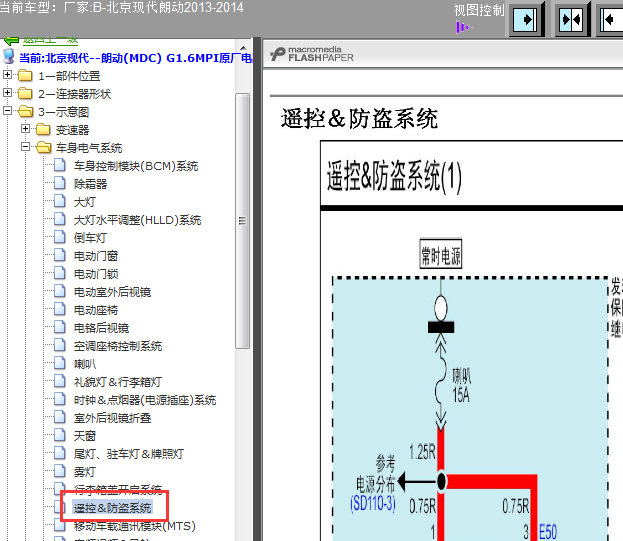Open the 大灯 document
623x541 pixels.
tap(85, 202)
